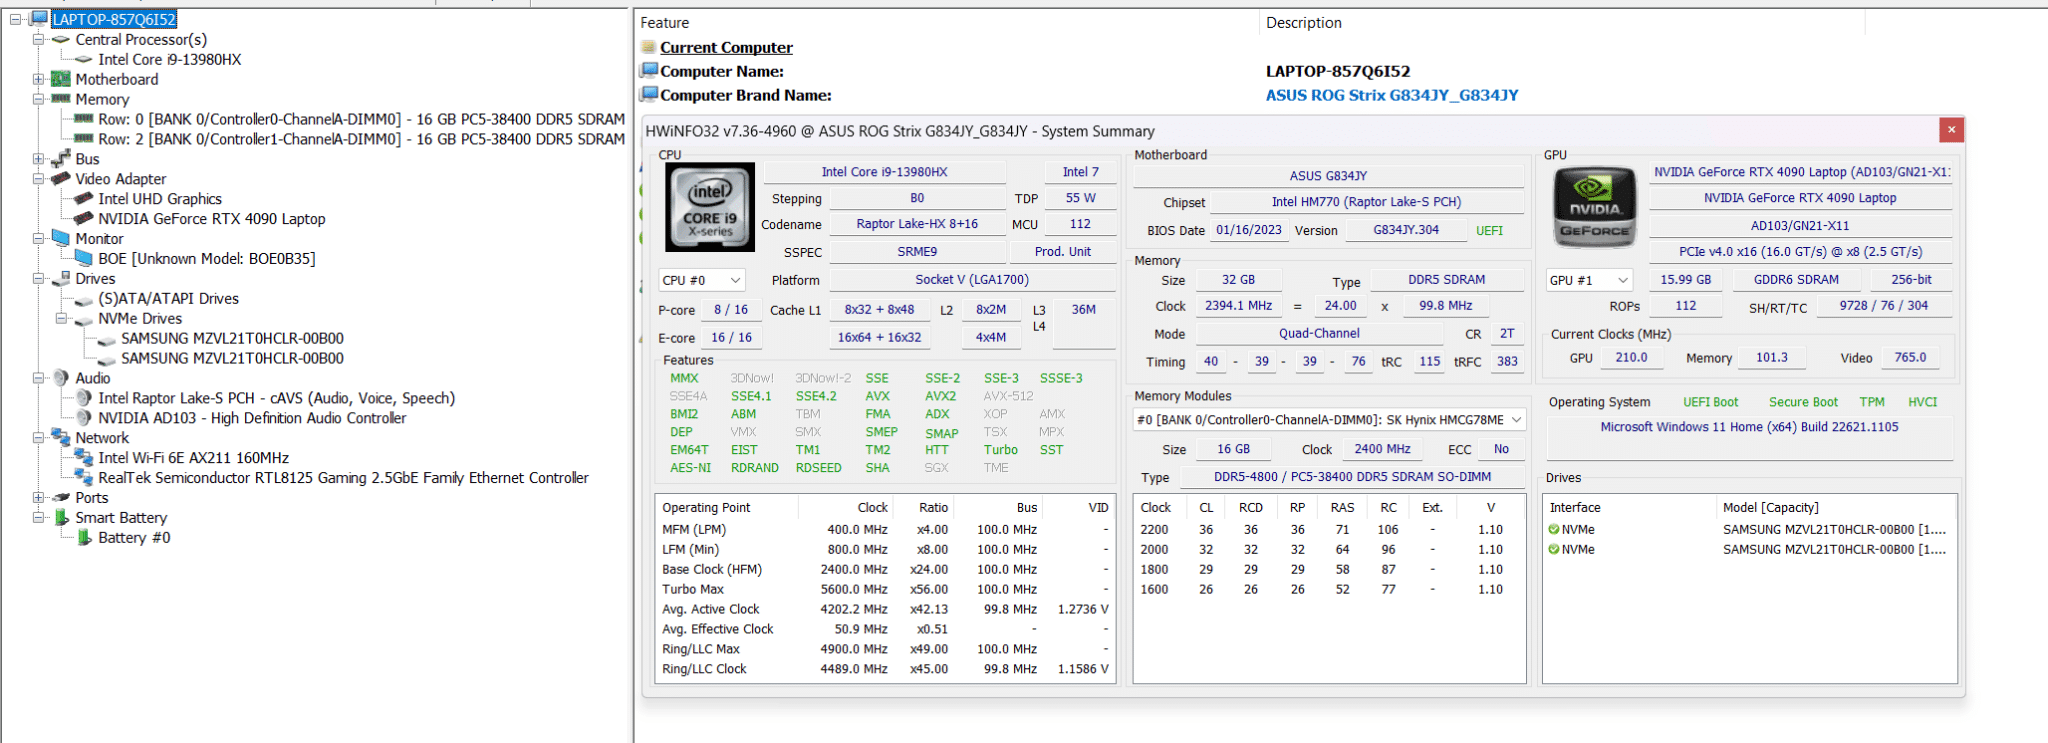This screenshot has height=743, width=2048.
Task: Click the icon beside (S)ATA/ATAPI Drives
Action: click(84, 299)
